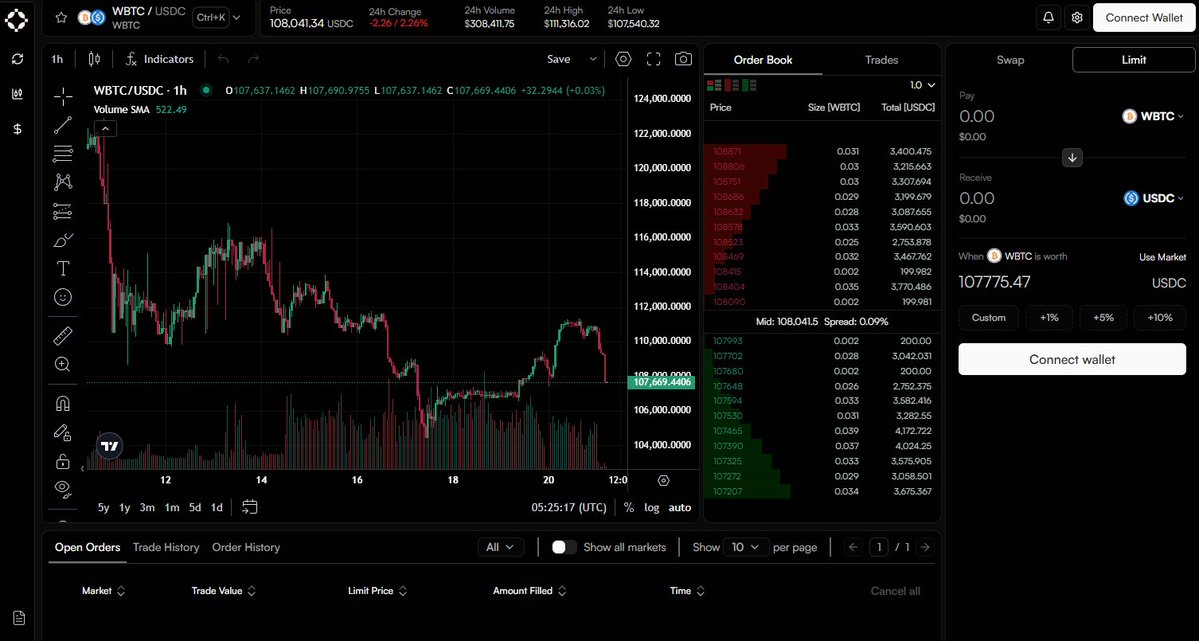
Task: Switch the chart to fullscreen mode
Action: pyautogui.click(x=653, y=59)
